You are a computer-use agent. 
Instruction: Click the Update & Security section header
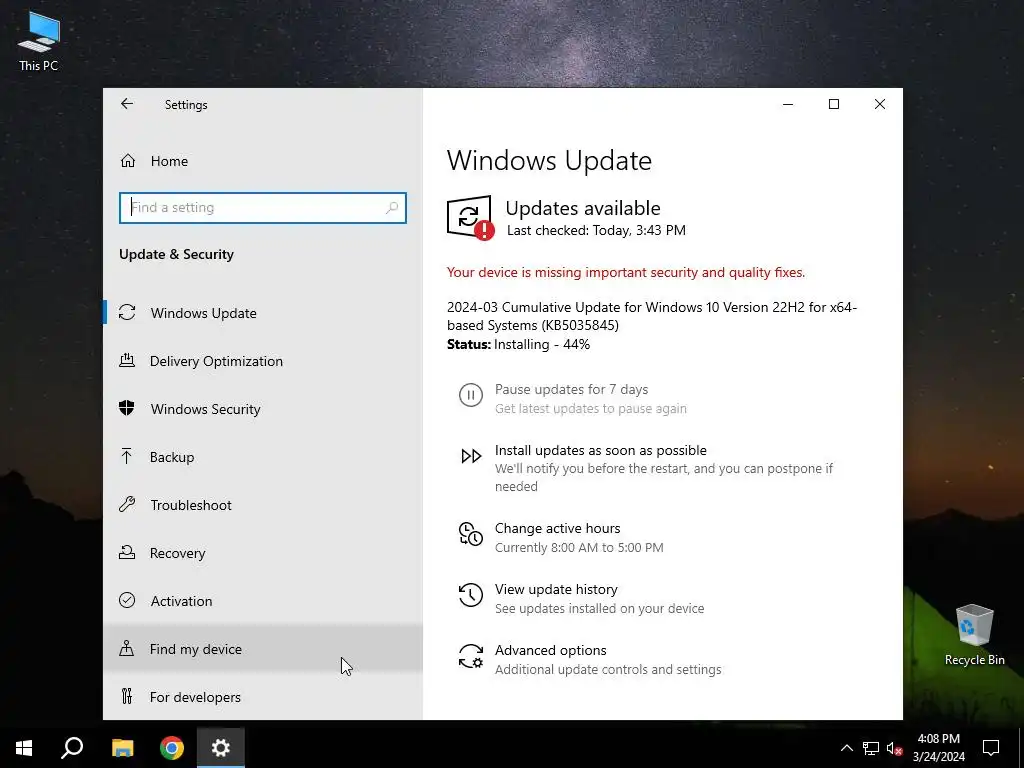(176, 254)
